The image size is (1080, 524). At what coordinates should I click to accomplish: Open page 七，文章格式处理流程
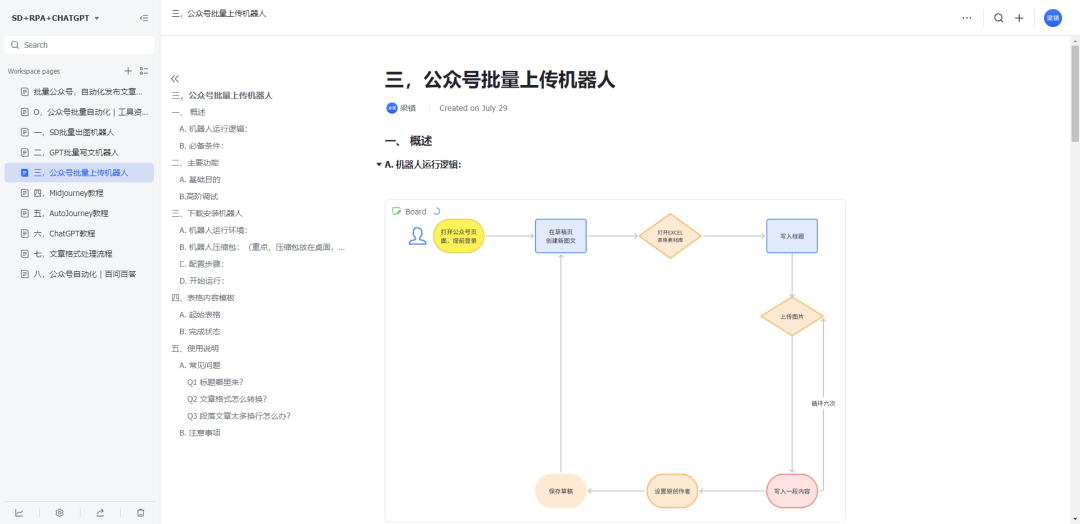click(79, 253)
